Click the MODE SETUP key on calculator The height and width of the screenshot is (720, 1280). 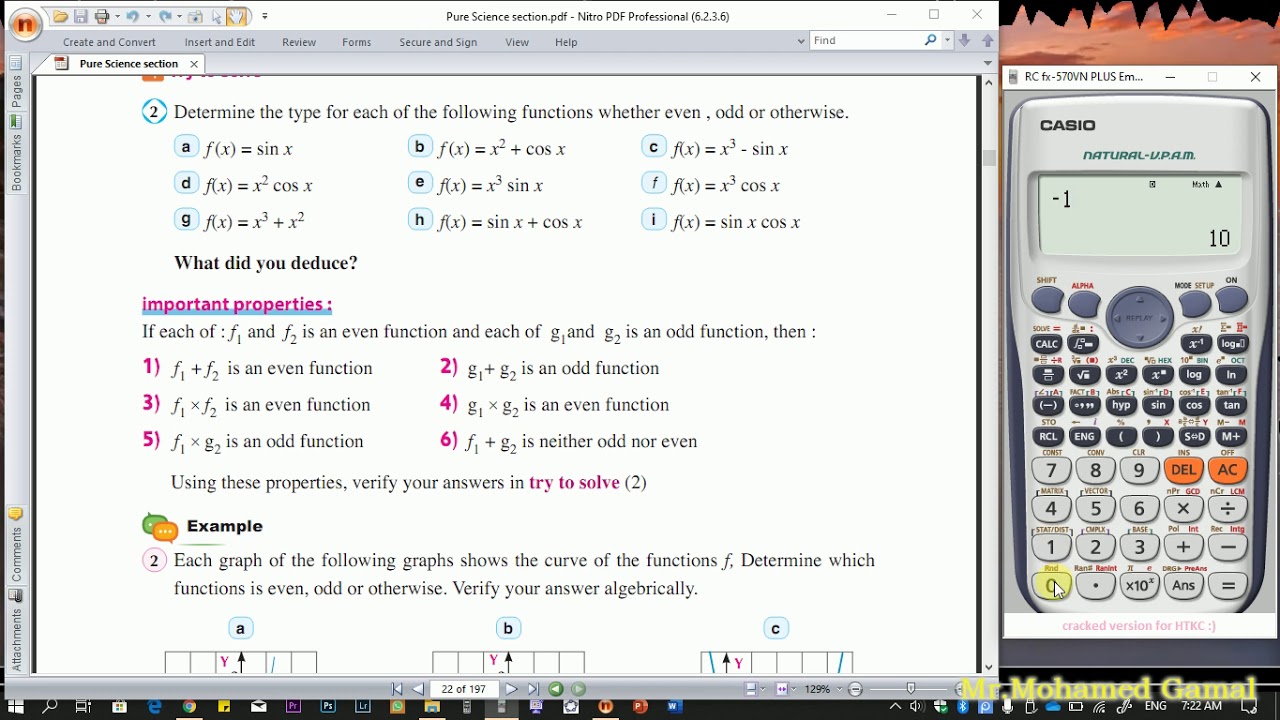[1195, 302]
